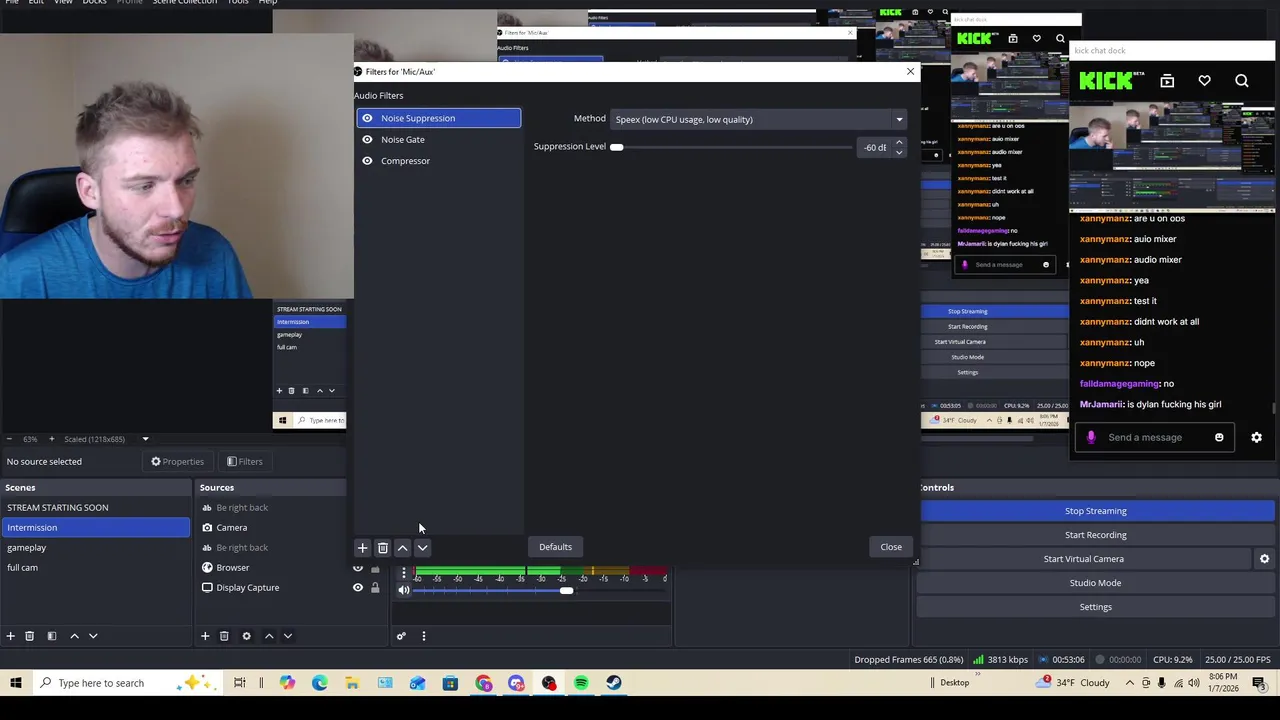Select the Noise Gate filter
Screen dimensions: 1280x720
pyautogui.click(x=438, y=140)
